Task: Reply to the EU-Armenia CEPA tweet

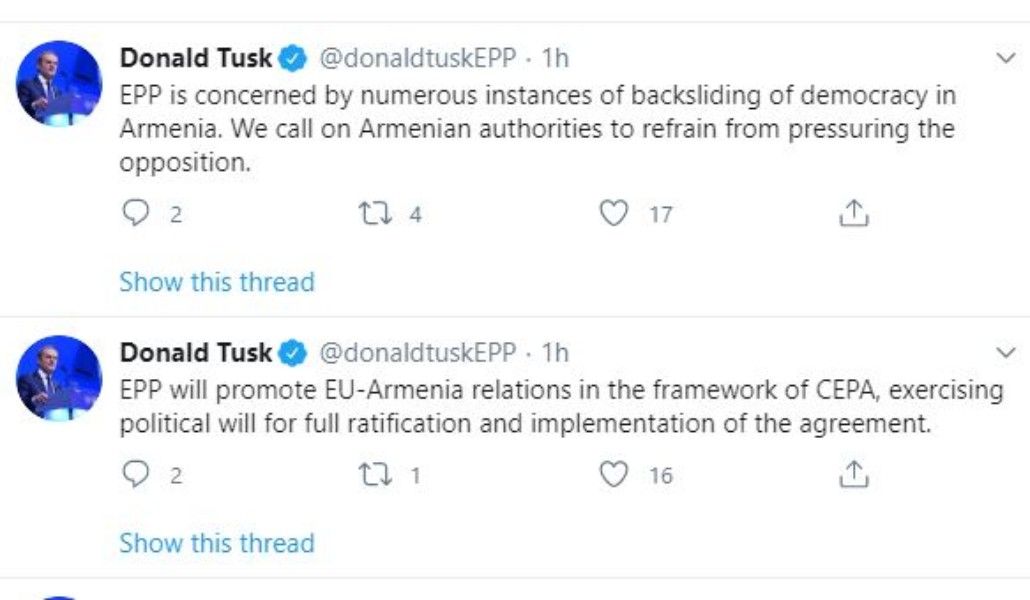Action: [x=135, y=475]
